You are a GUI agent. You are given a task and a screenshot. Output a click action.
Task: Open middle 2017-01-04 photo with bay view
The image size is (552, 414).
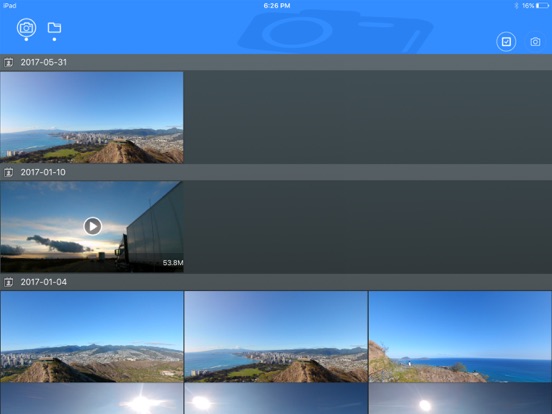(x=276, y=337)
